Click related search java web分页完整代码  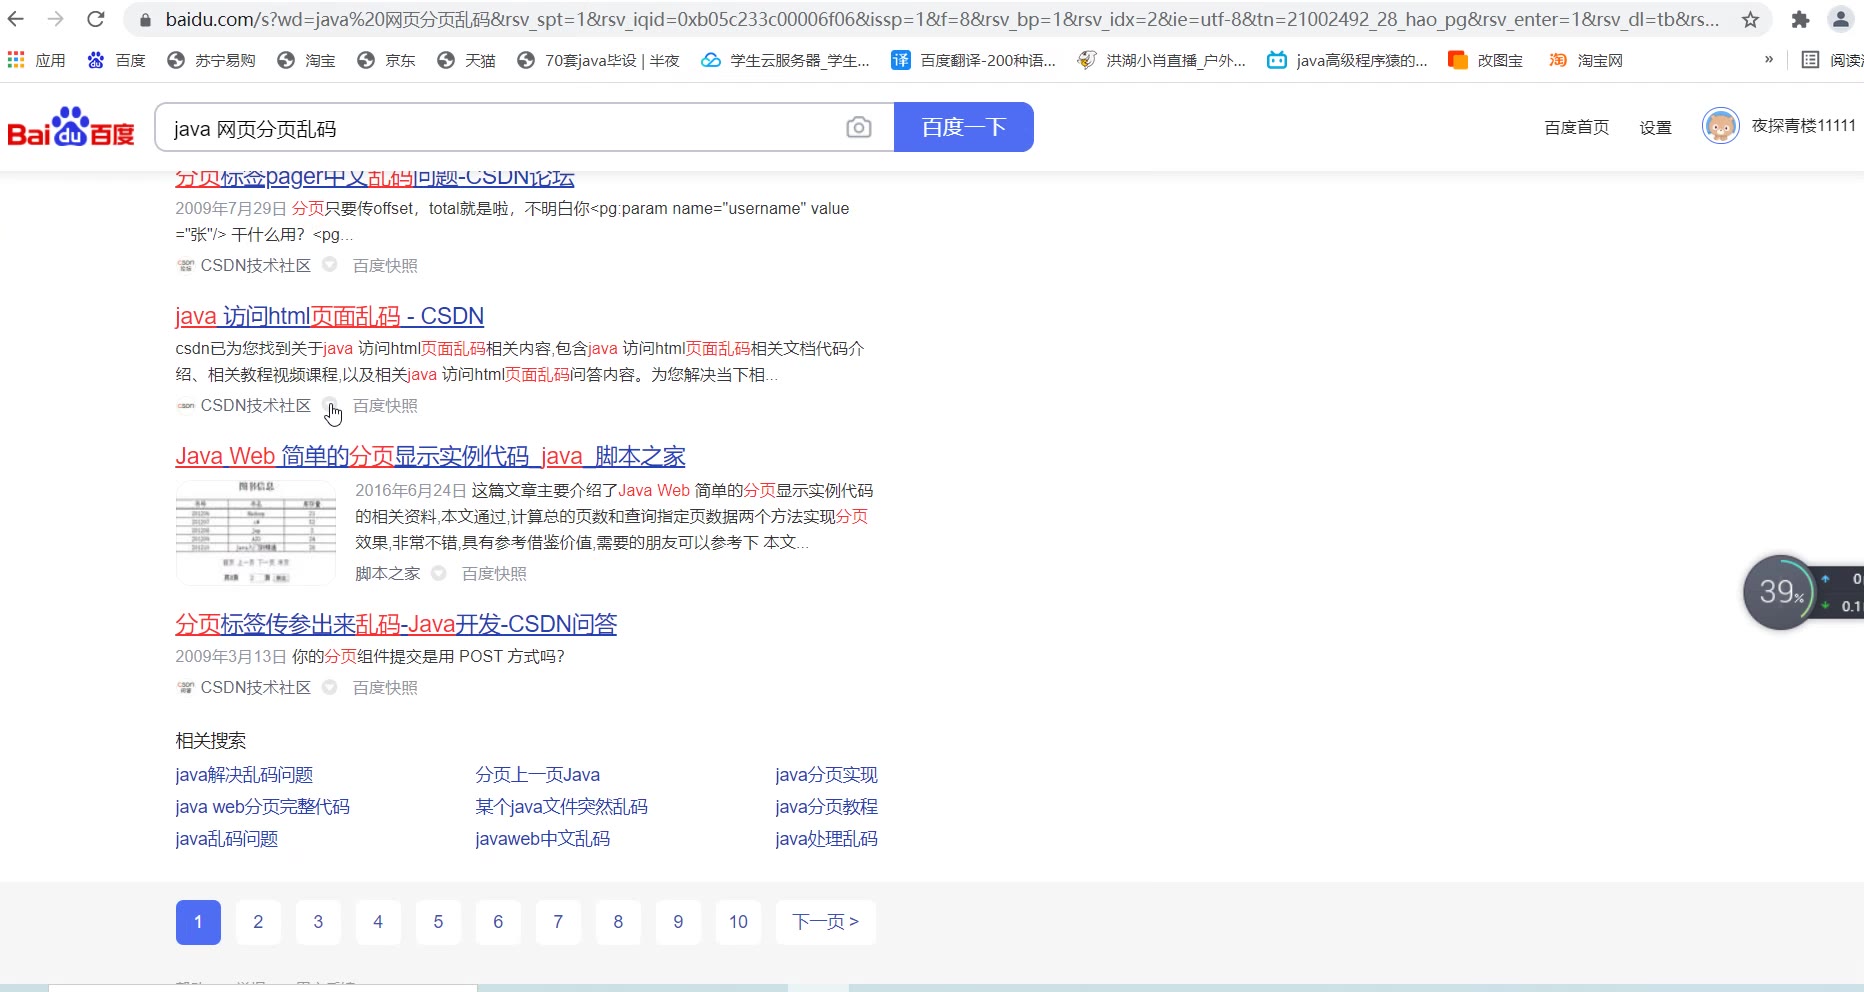262,807
